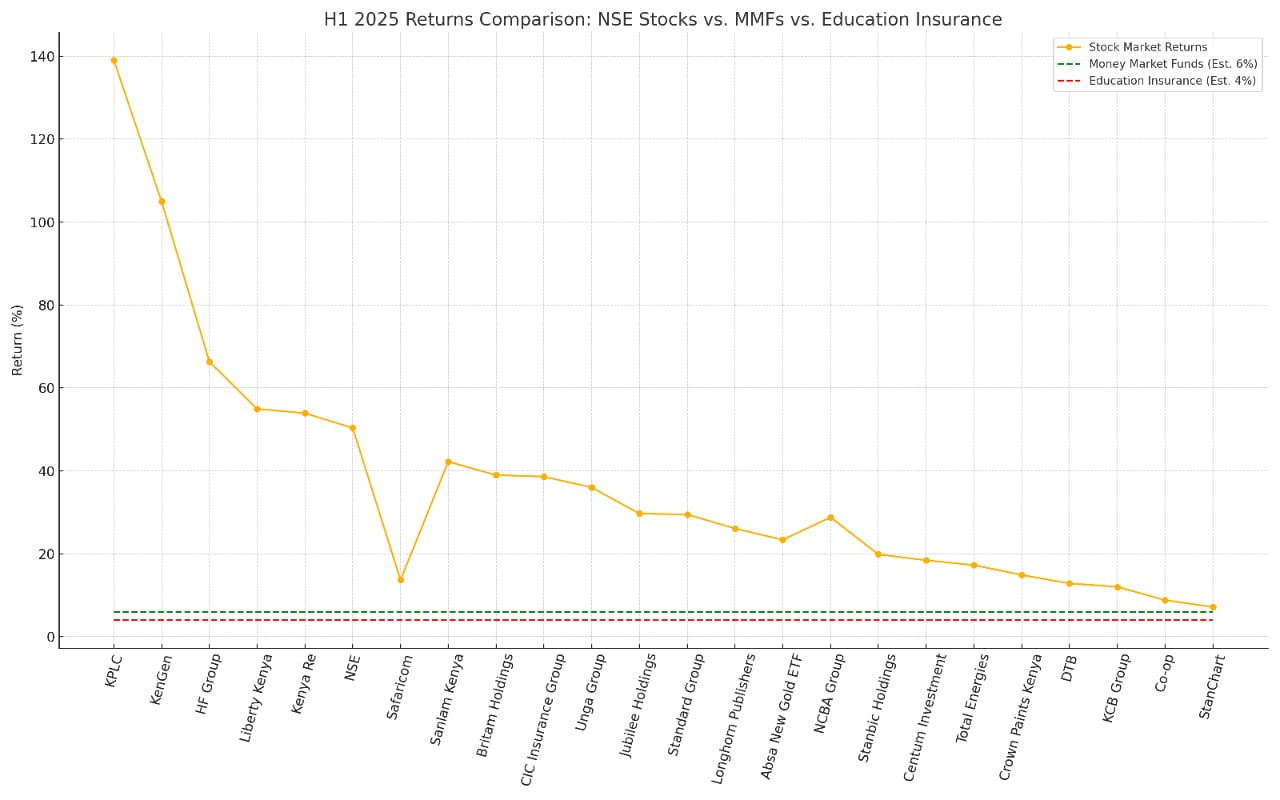Click the chart title about H1 2025 Returns
Screen dimensions: 1280x800
tap(662, 19)
